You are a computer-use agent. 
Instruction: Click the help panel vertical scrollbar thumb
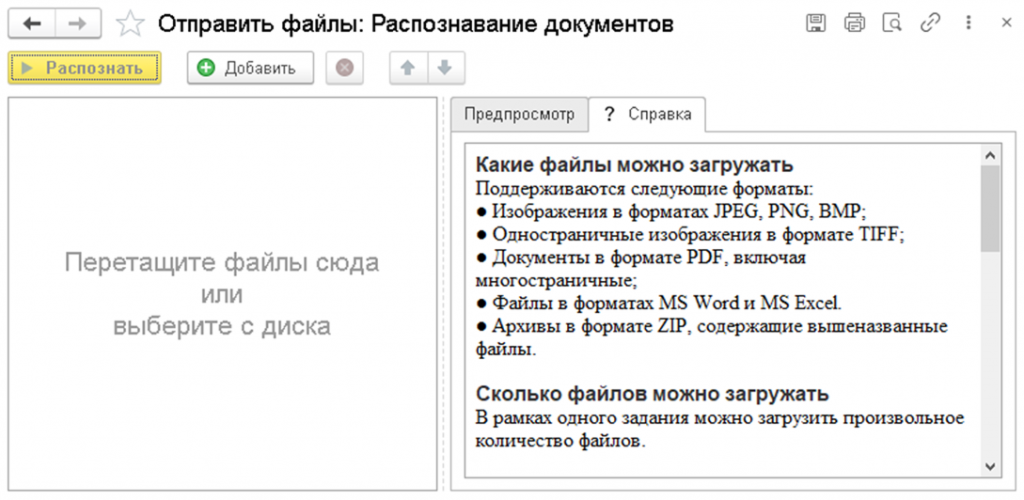point(990,208)
